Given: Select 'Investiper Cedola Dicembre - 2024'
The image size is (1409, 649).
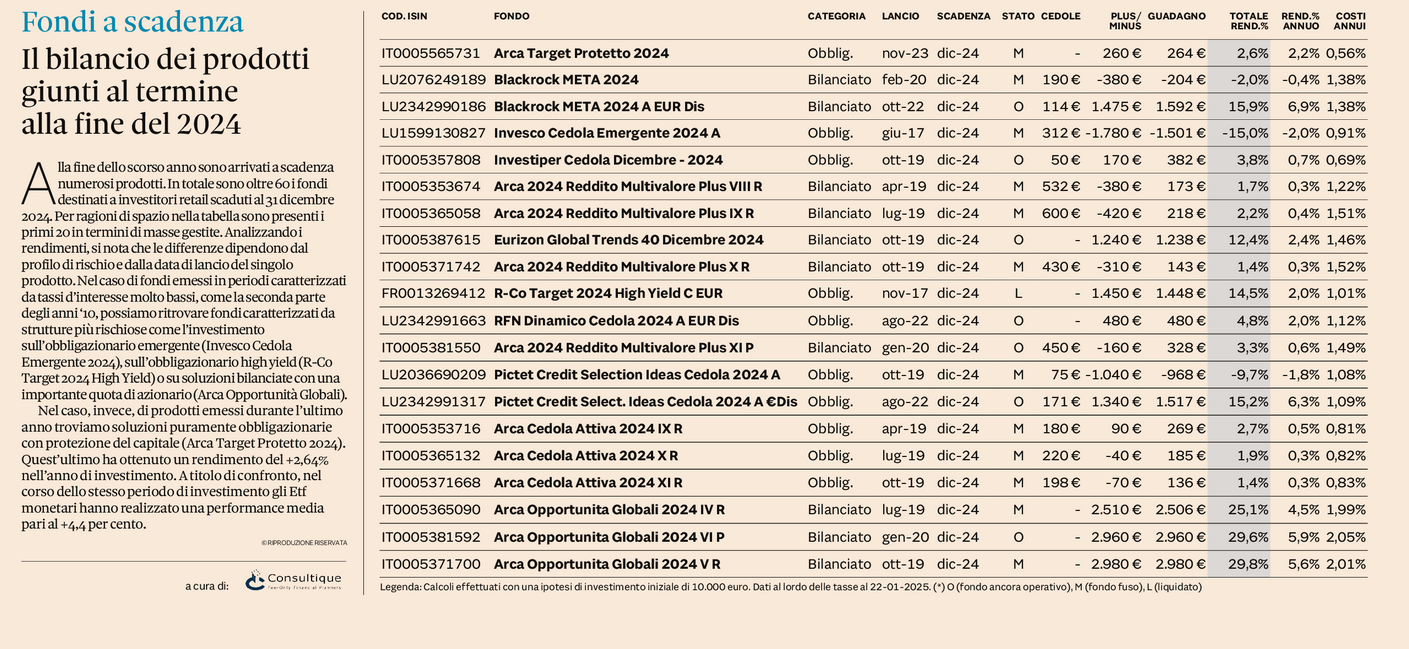Looking at the screenshot, I should [x=608, y=160].
